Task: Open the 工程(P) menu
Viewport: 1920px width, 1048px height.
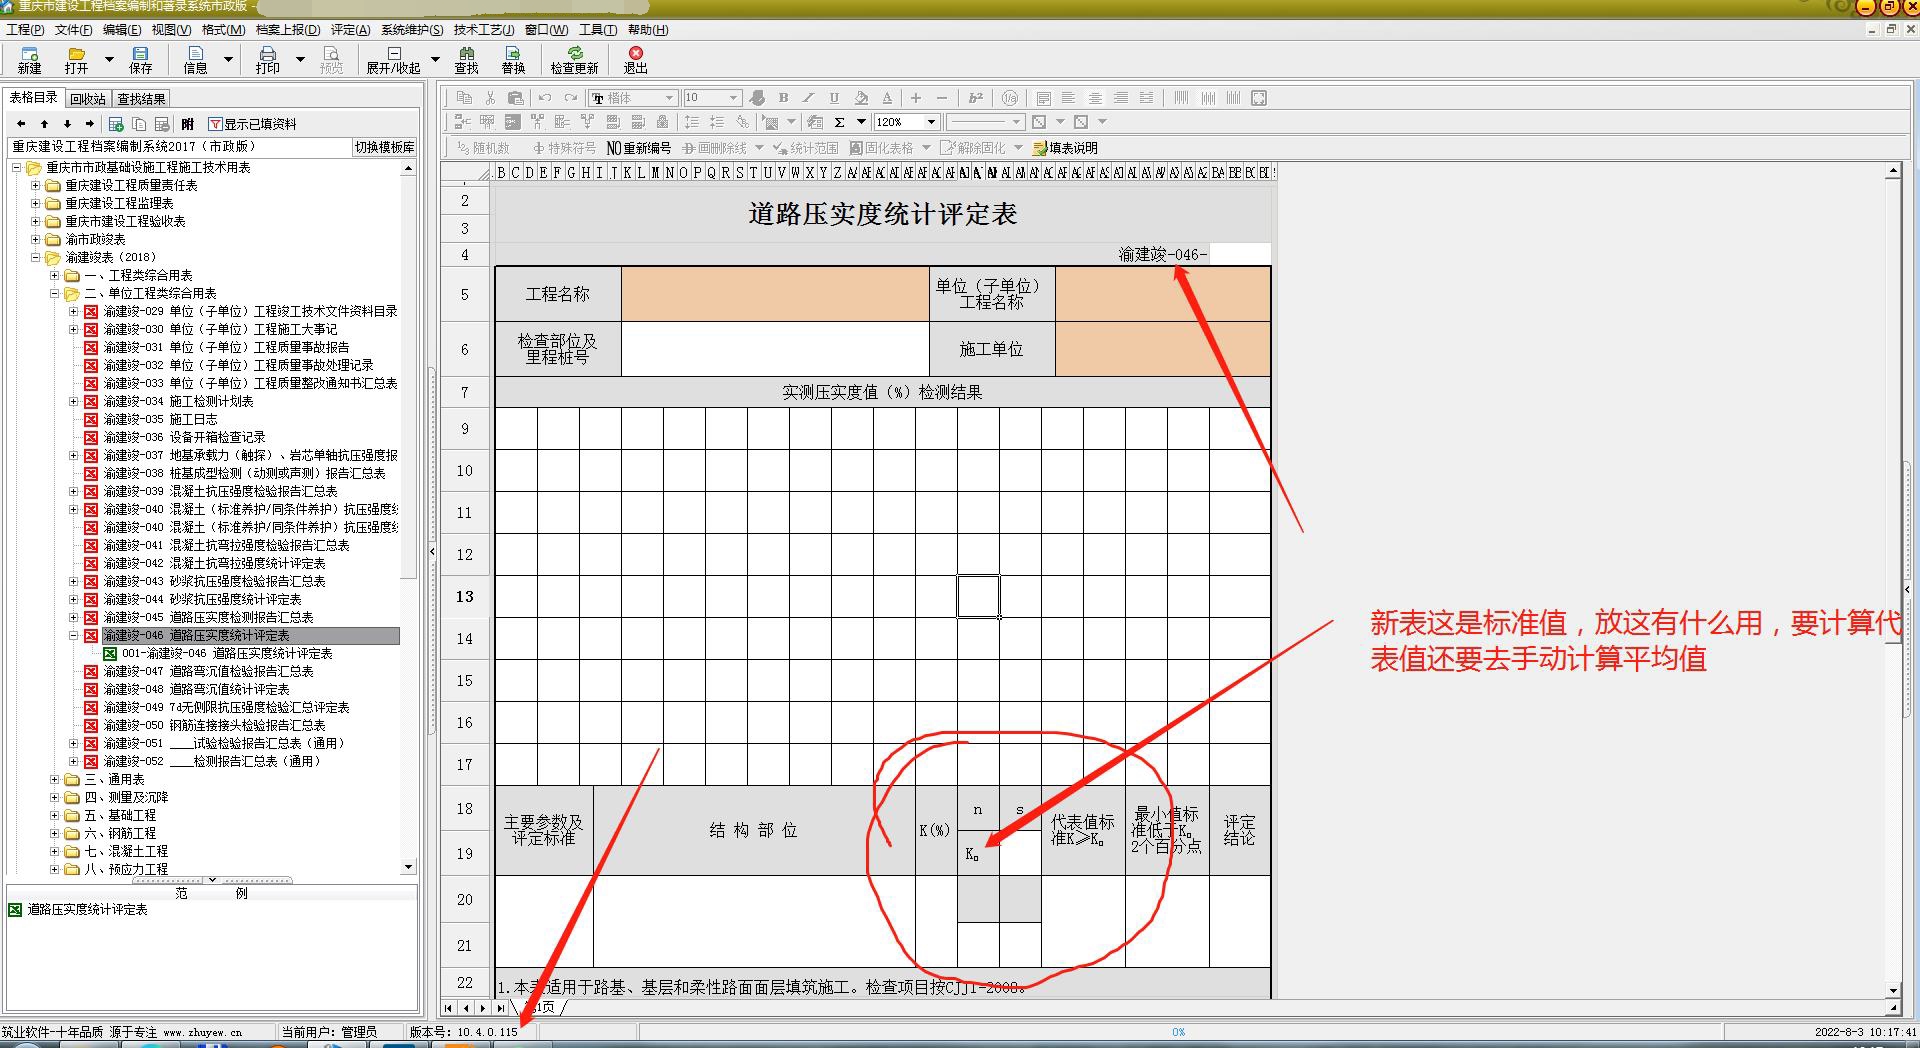Action: point(25,29)
